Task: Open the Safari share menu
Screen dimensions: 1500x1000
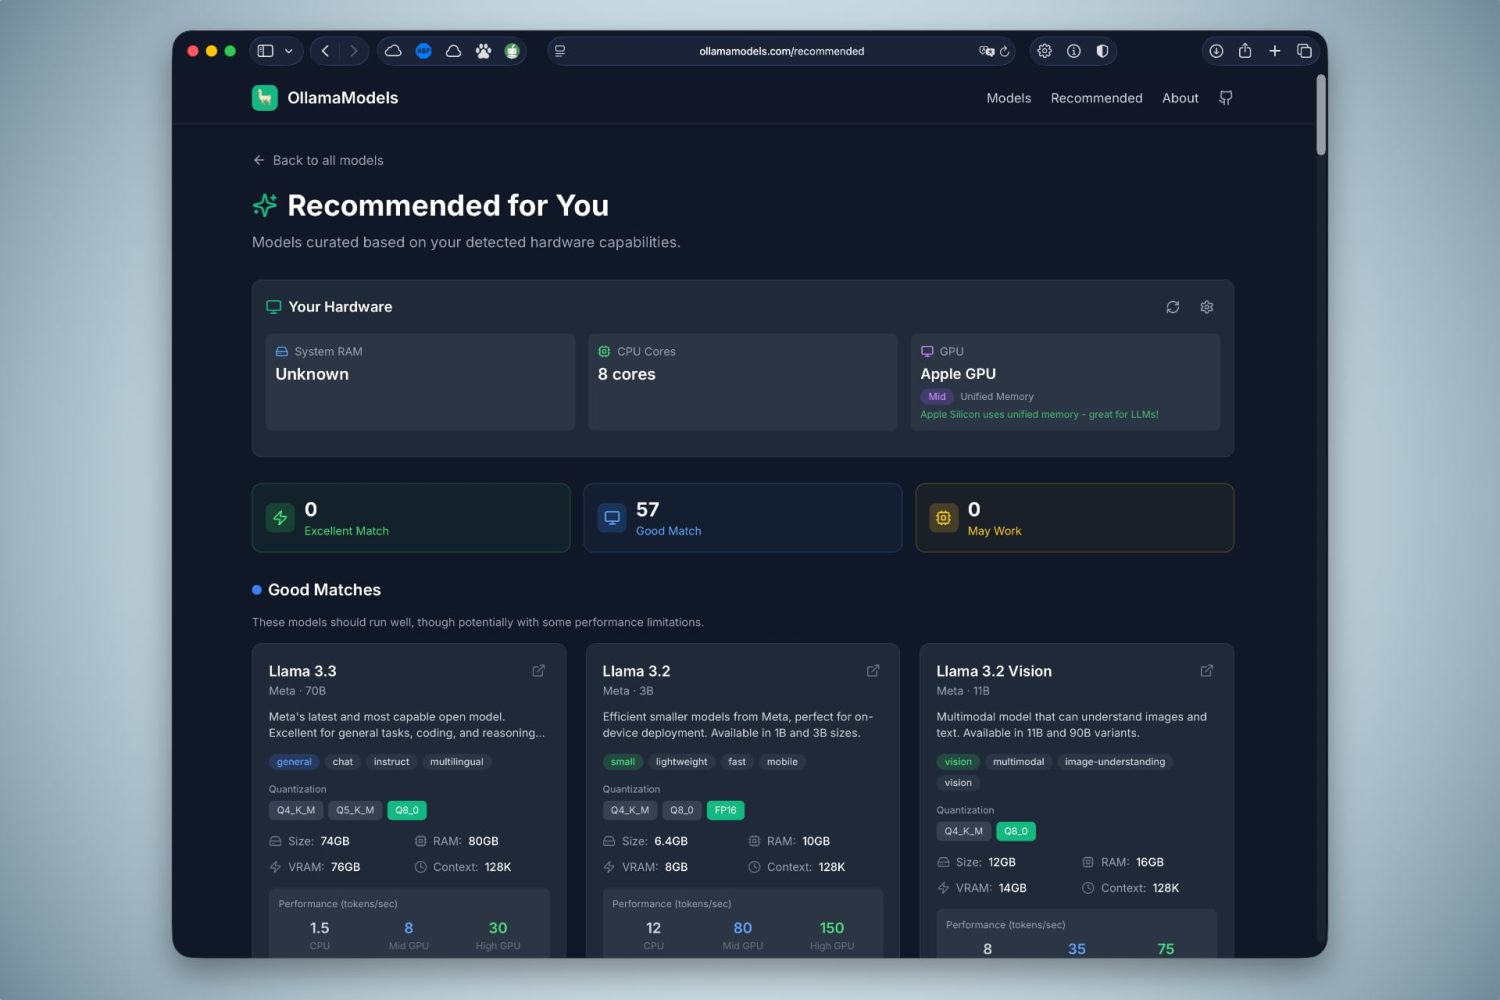Action: (1245, 51)
